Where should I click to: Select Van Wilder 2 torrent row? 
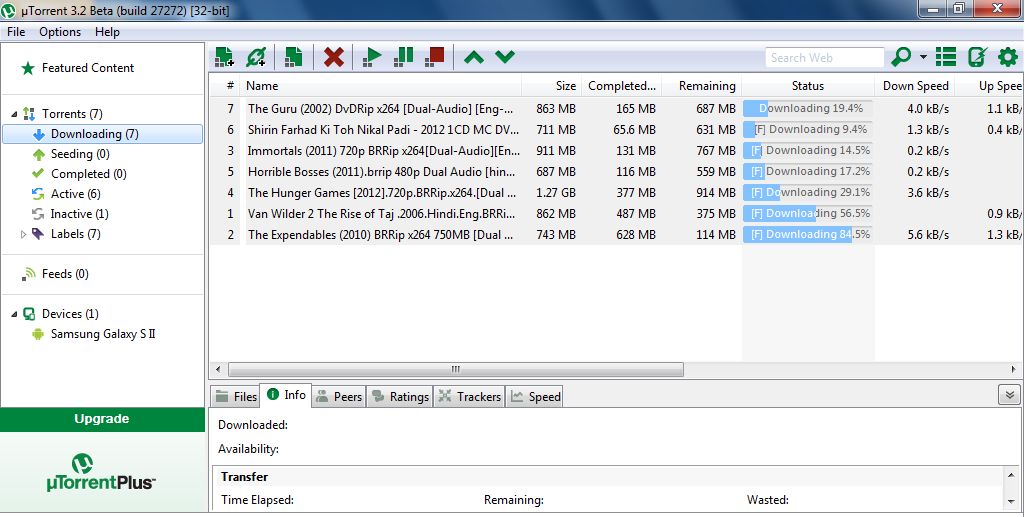point(616,214)
